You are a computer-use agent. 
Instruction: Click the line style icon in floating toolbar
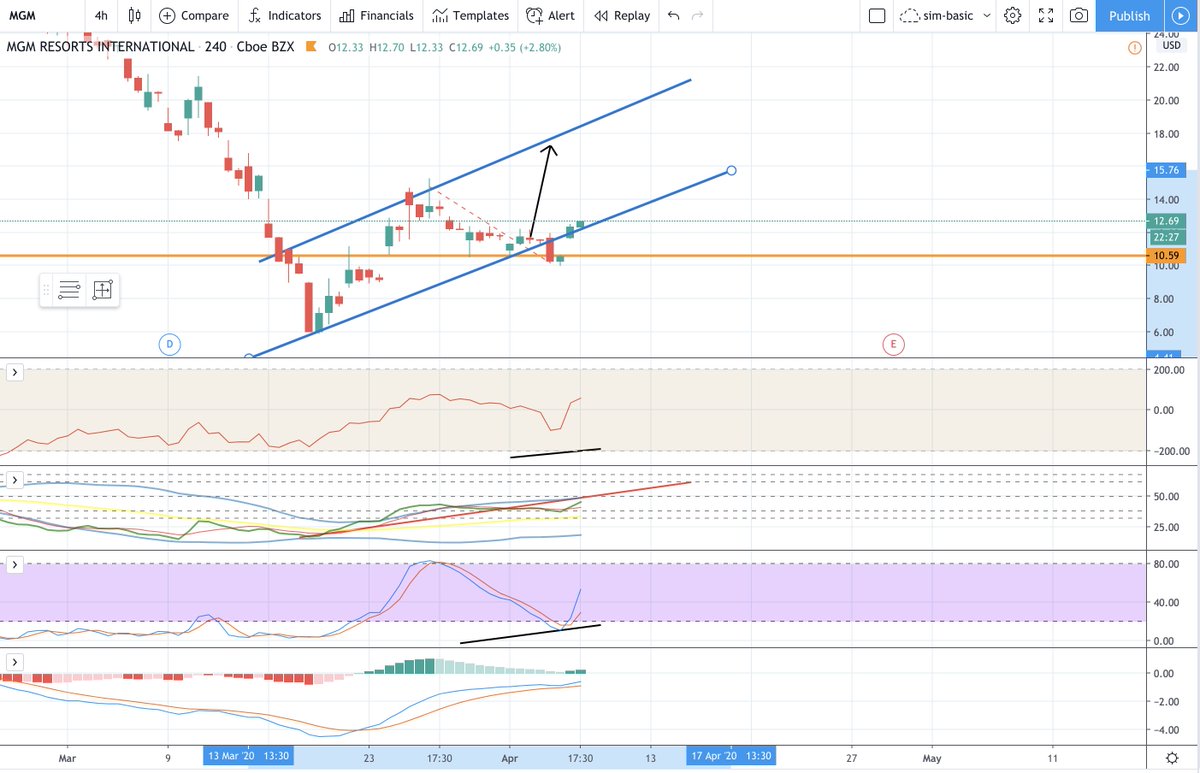click(69, 291)
